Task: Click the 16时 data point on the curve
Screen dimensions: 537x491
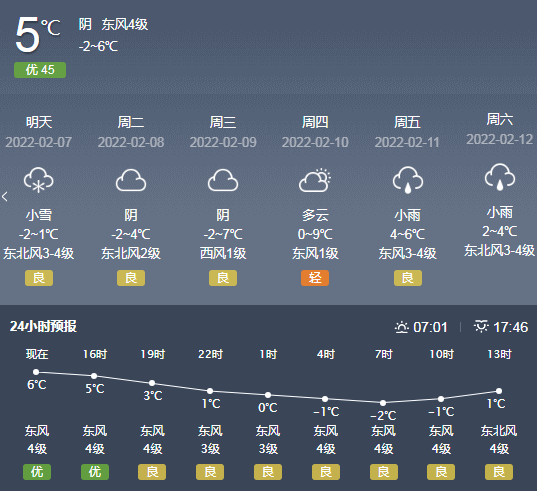Action: 94,376
